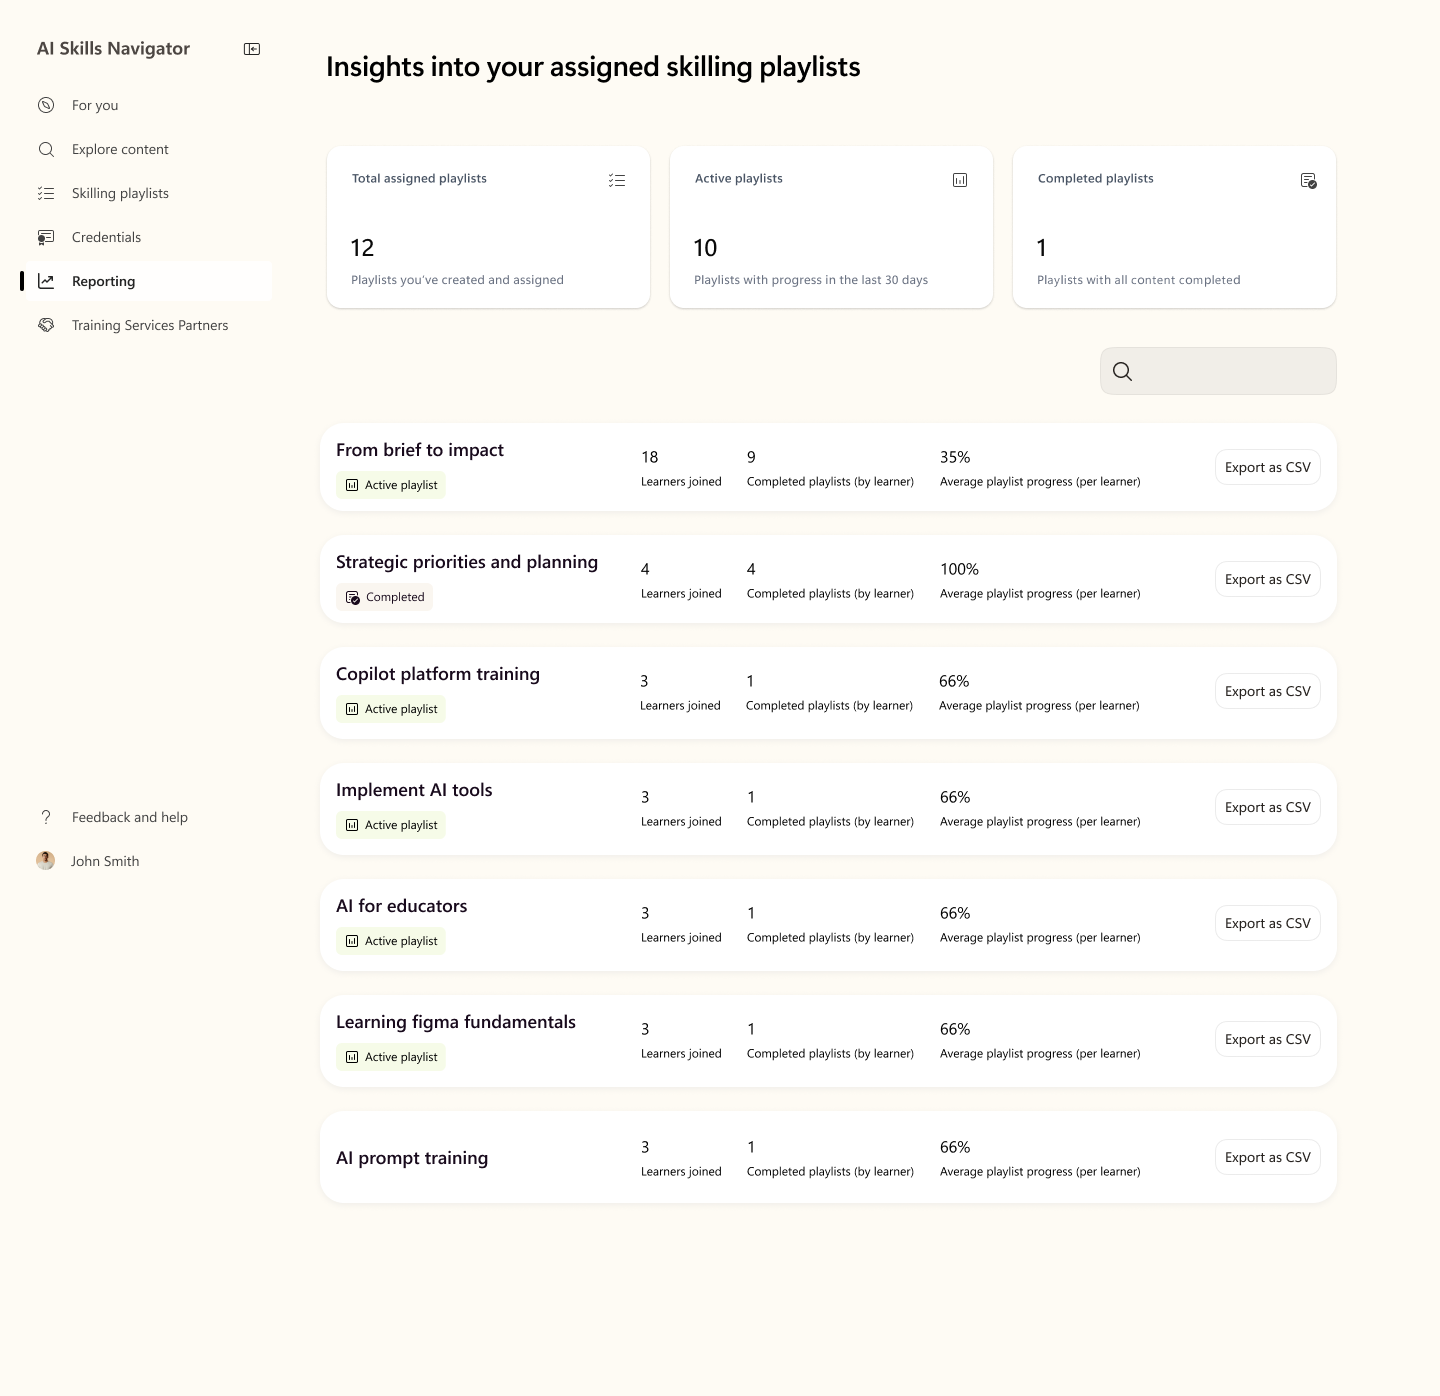
Task: Open Skilling playlists in sidebar
Action: 146,193
